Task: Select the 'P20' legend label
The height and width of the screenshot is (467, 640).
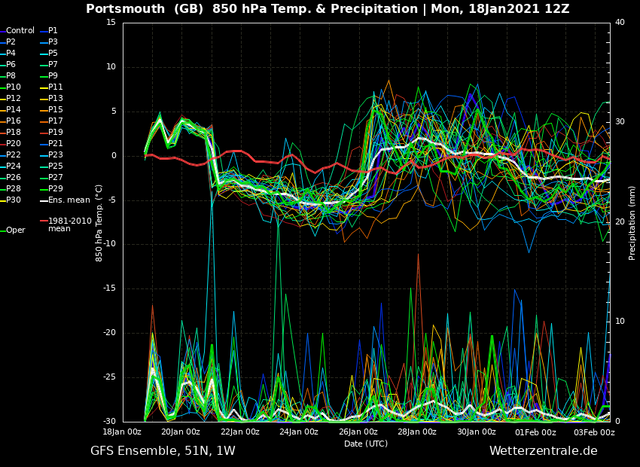Action: [x=11, y=144]
